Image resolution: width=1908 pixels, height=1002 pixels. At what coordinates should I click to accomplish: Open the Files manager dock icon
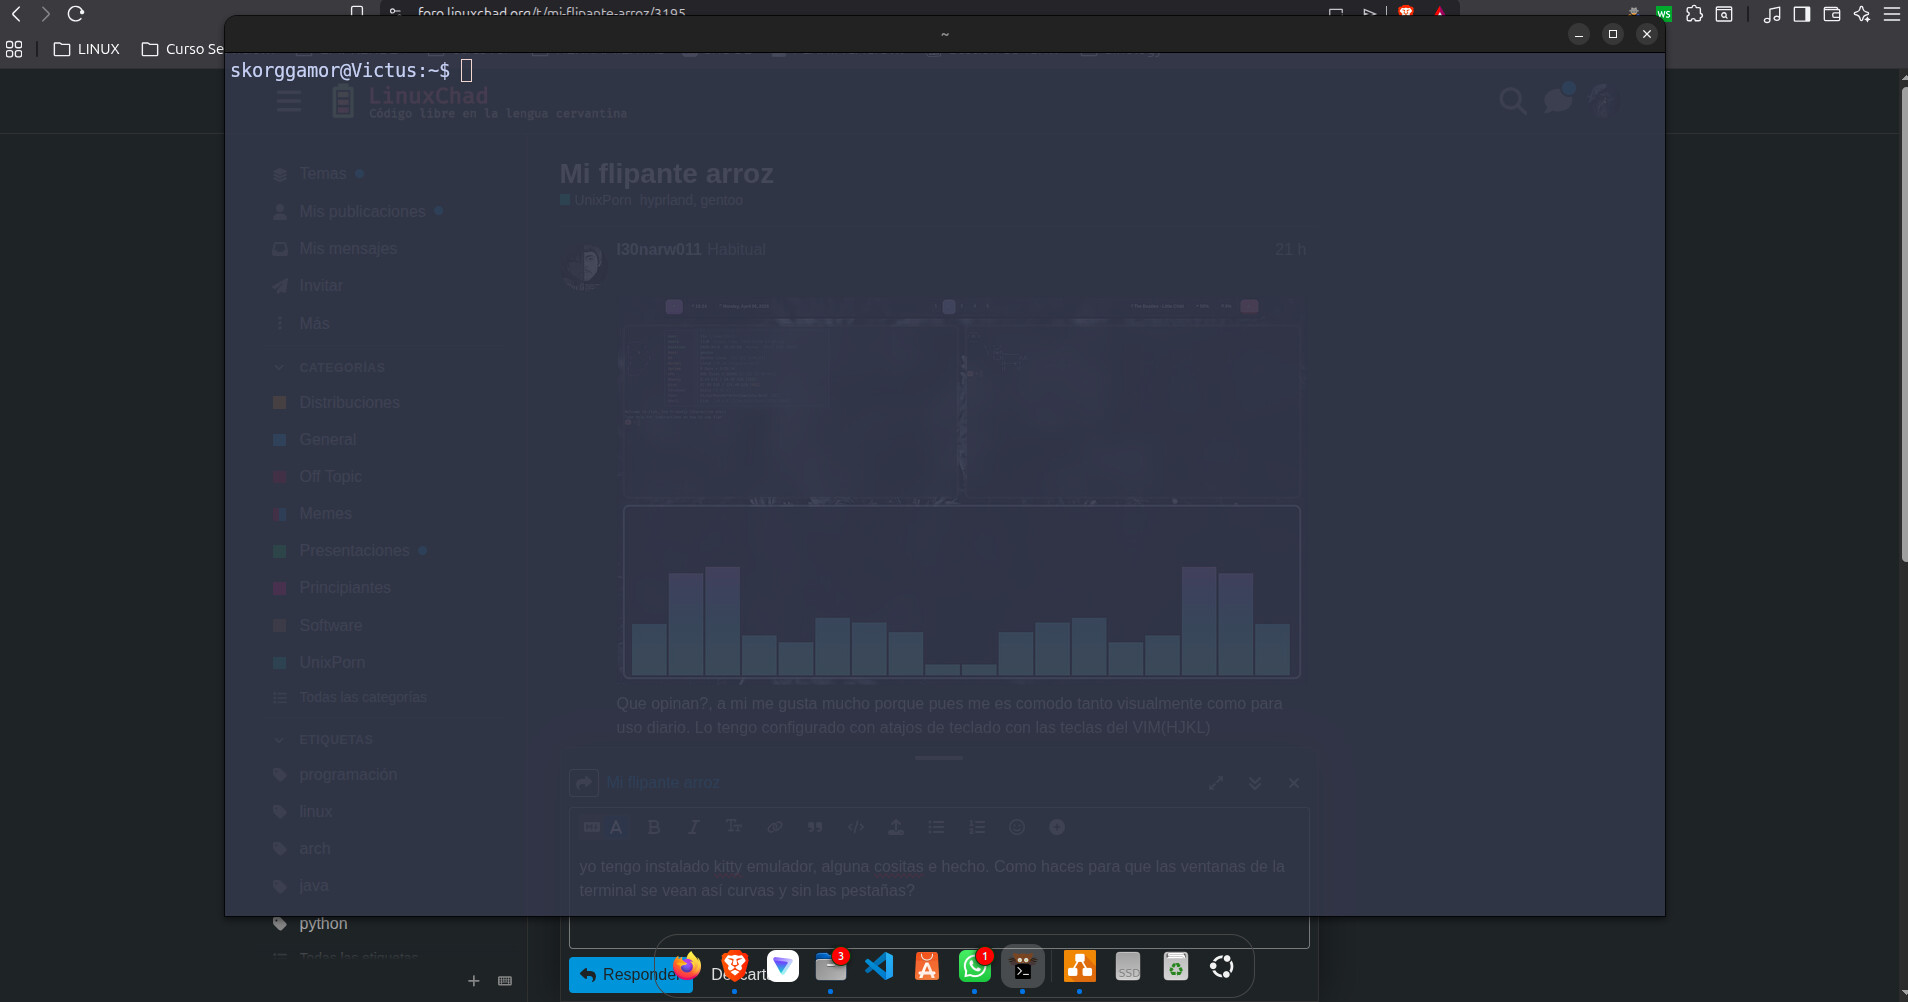click(x=830, y=966)
